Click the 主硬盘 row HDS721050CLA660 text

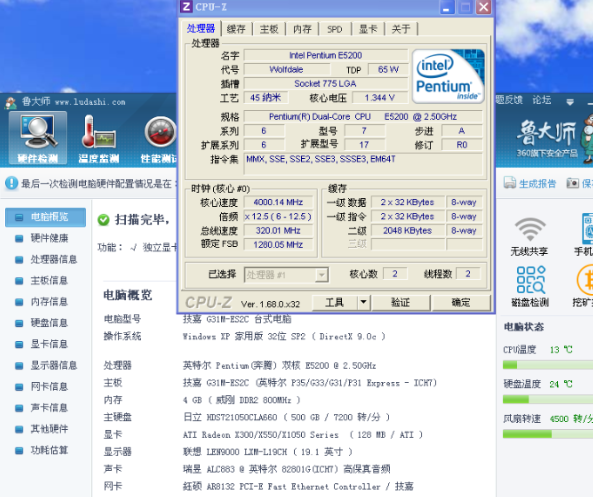286,417
